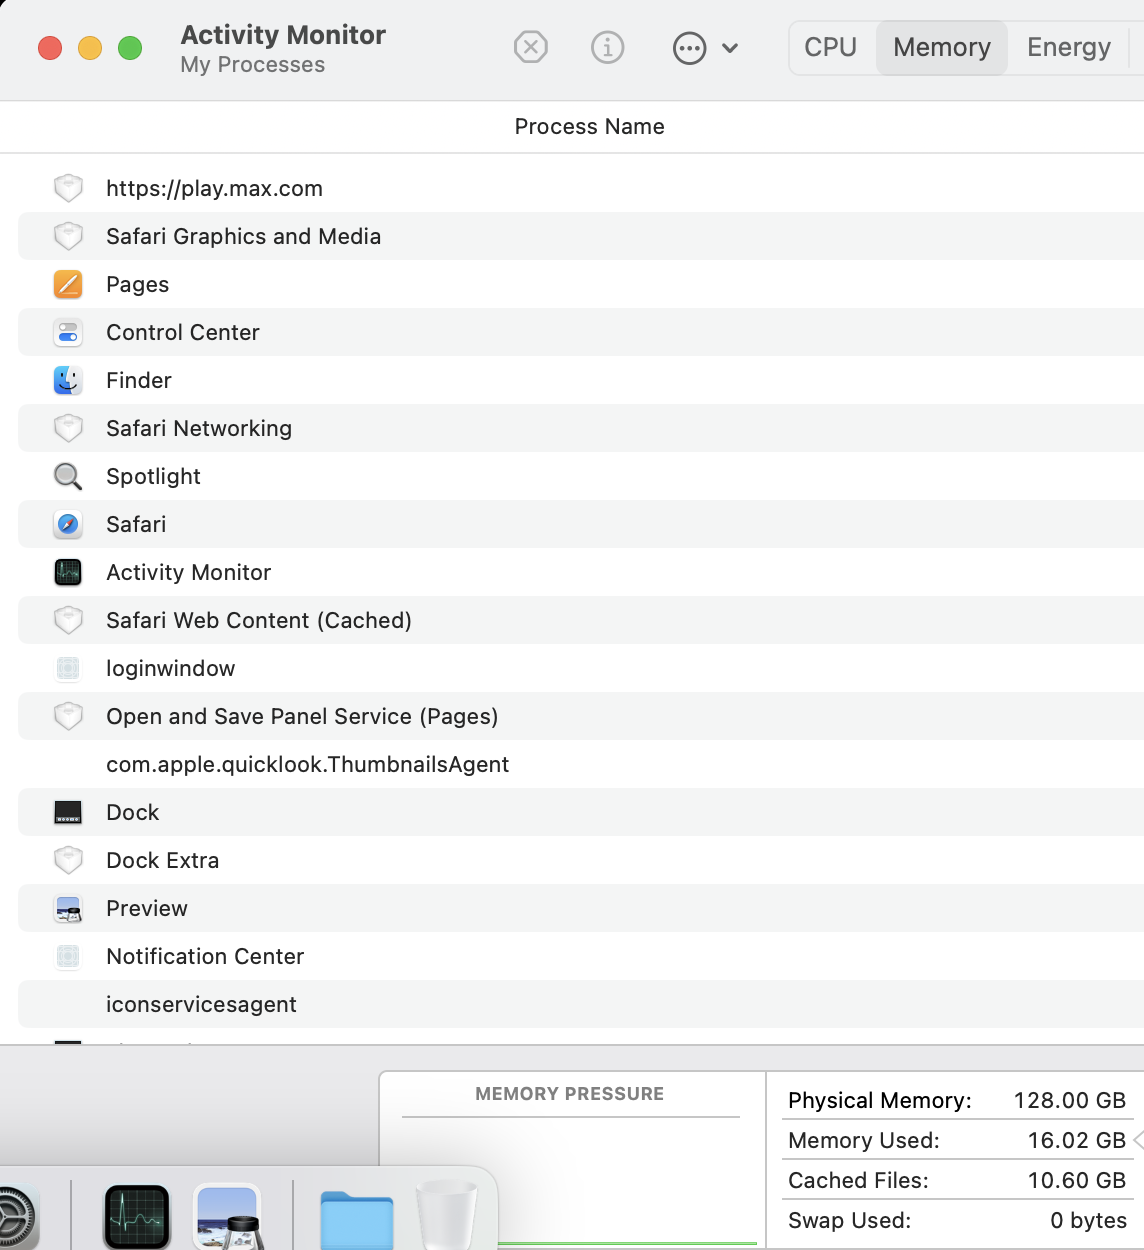
Task: Sort by the Process Name column header
Action: pos(589,127)
